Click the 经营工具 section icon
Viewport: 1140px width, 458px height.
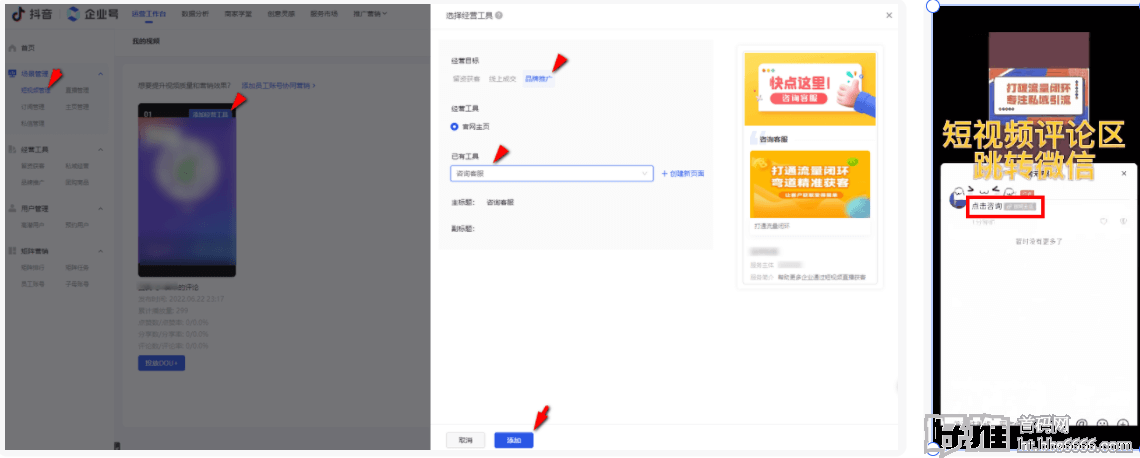[x=11, y=148]
